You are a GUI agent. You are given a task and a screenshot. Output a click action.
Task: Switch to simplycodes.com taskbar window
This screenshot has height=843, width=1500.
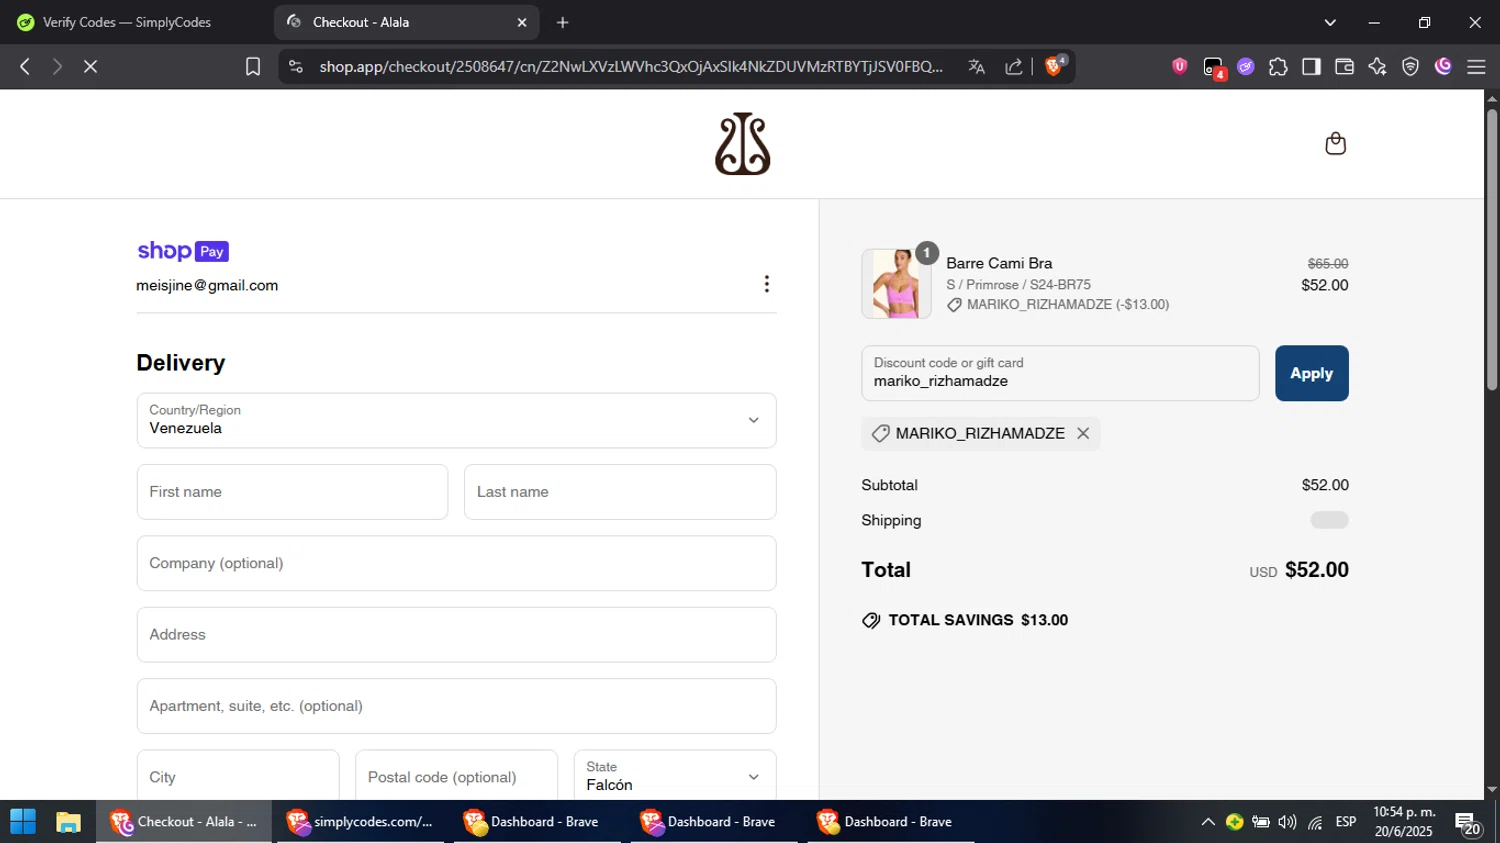coord(361,822)
